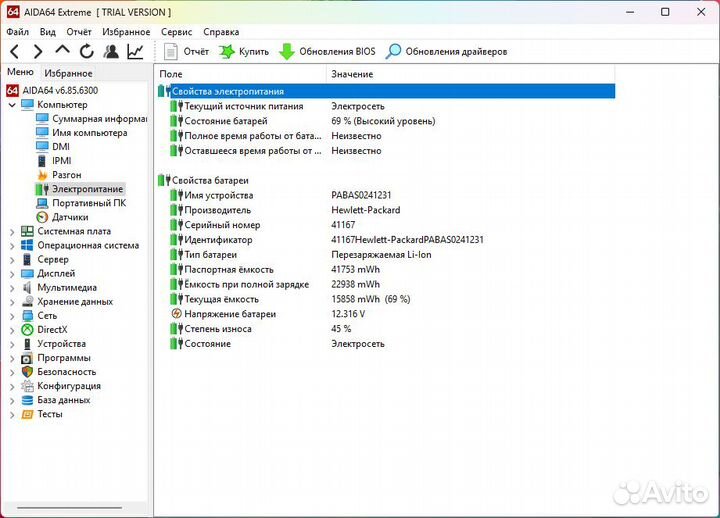
Task: Expand the Безопасность tree node
Action: point(12,372)
